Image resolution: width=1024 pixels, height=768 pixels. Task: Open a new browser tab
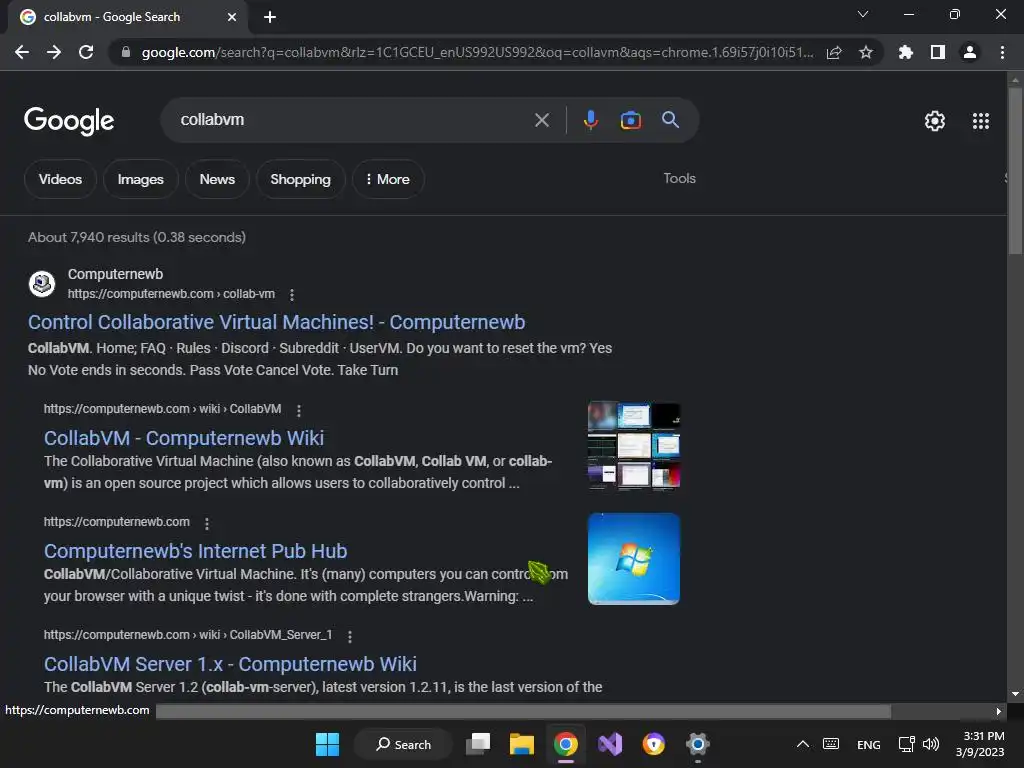coord(270,17)
